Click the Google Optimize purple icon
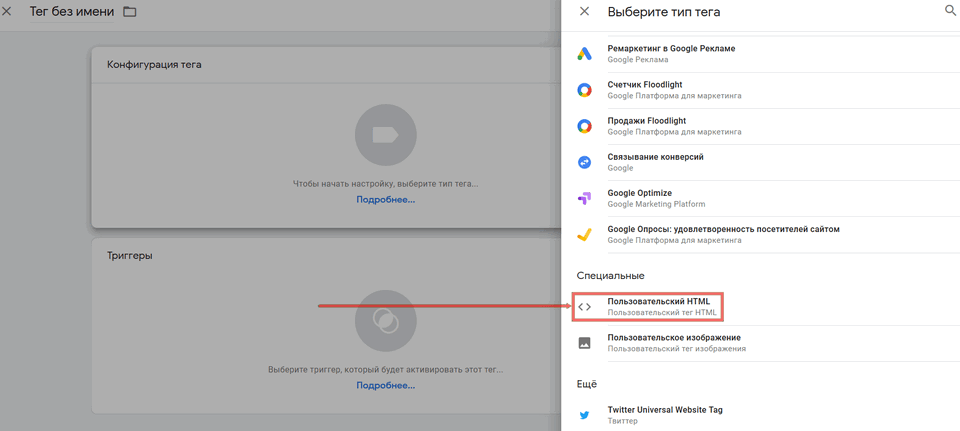 point(584,198)
